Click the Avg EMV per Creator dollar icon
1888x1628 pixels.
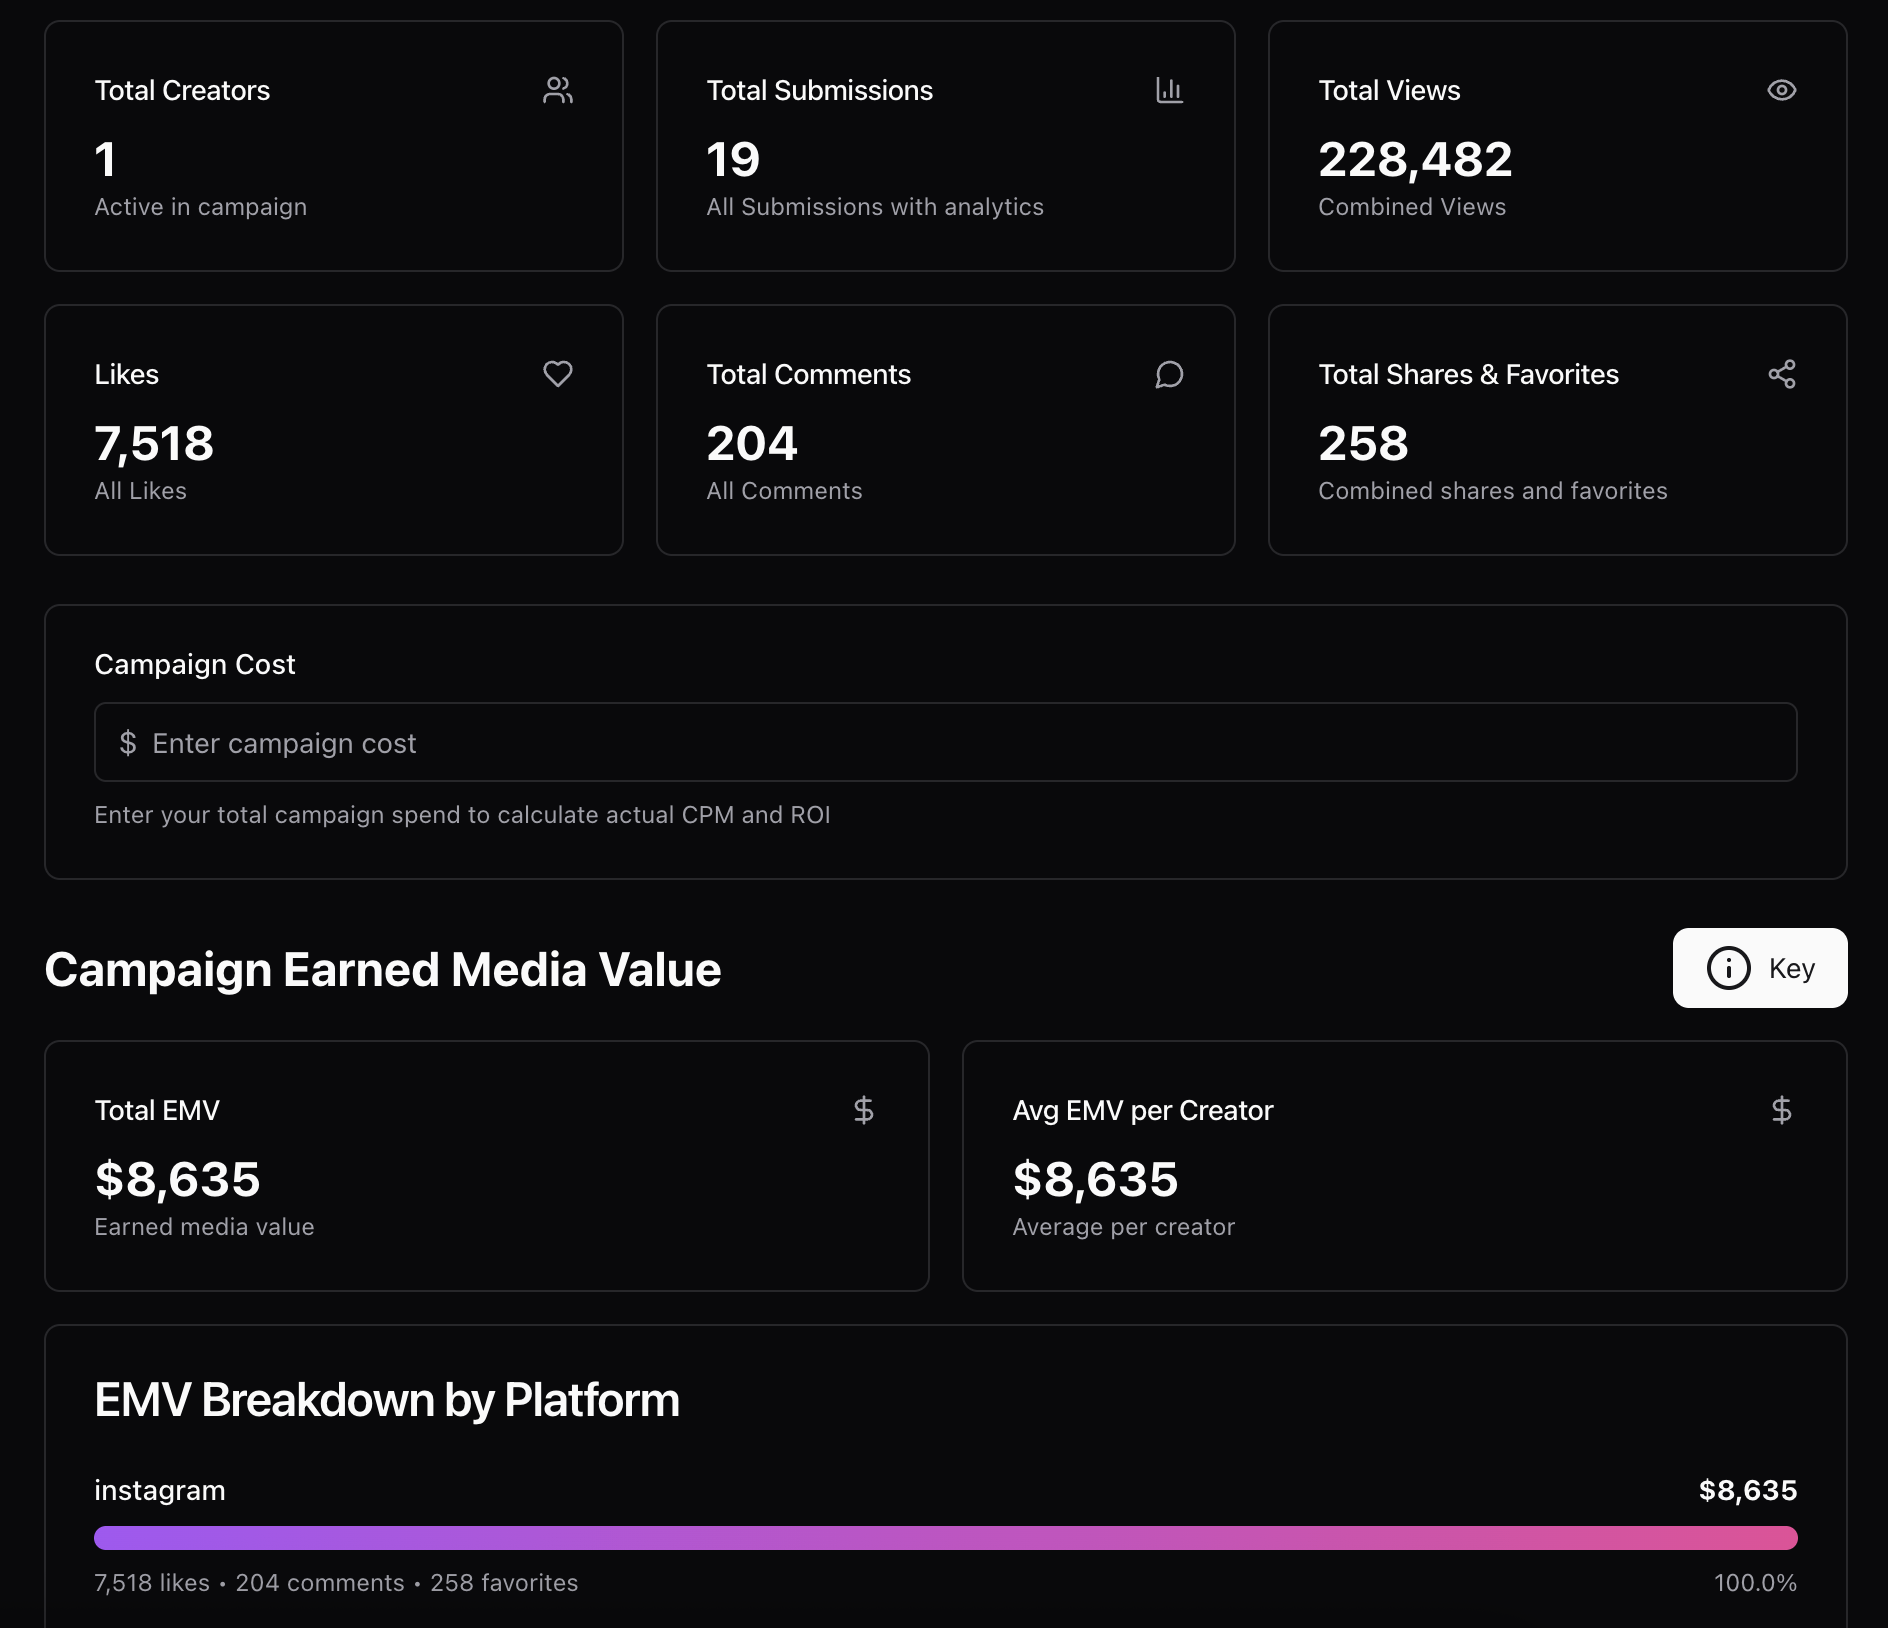tap(1781, 1110)
